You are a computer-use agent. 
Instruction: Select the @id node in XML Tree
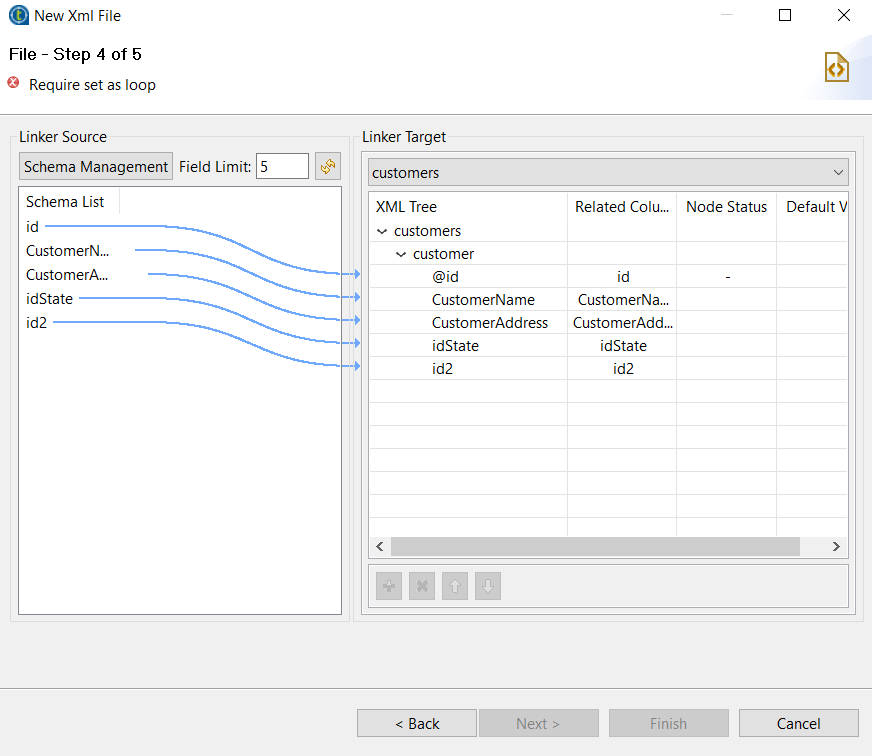(x=445, y=277)
